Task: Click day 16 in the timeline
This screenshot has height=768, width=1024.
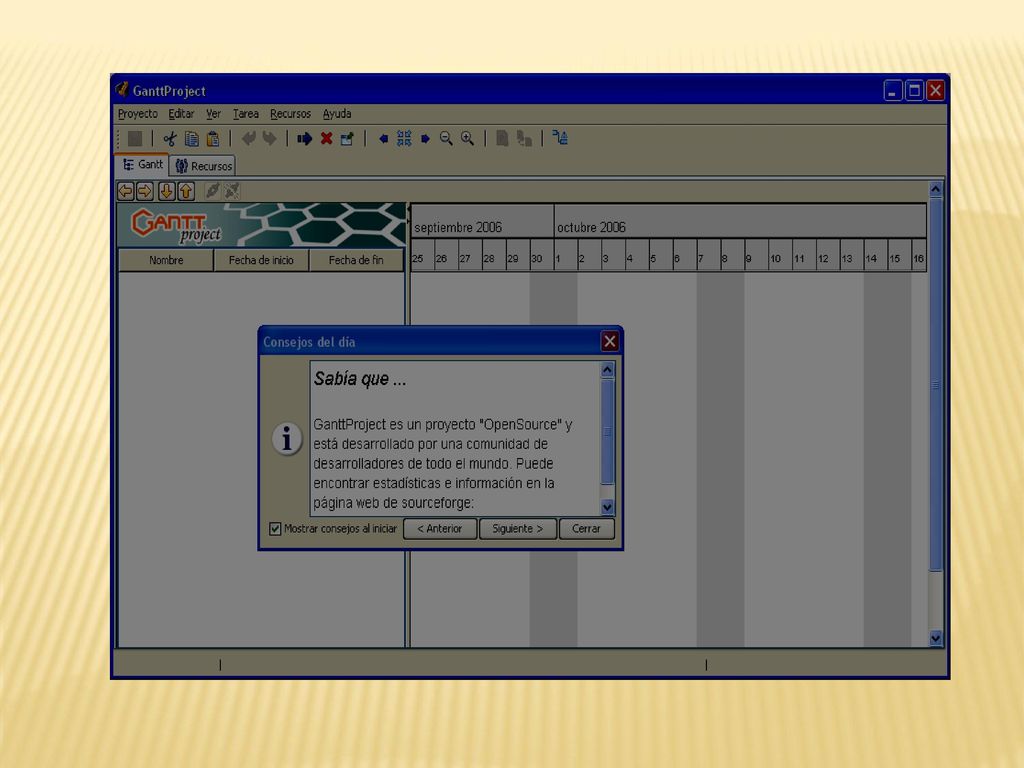Action: pyautogui.click(x=918, y=255)
